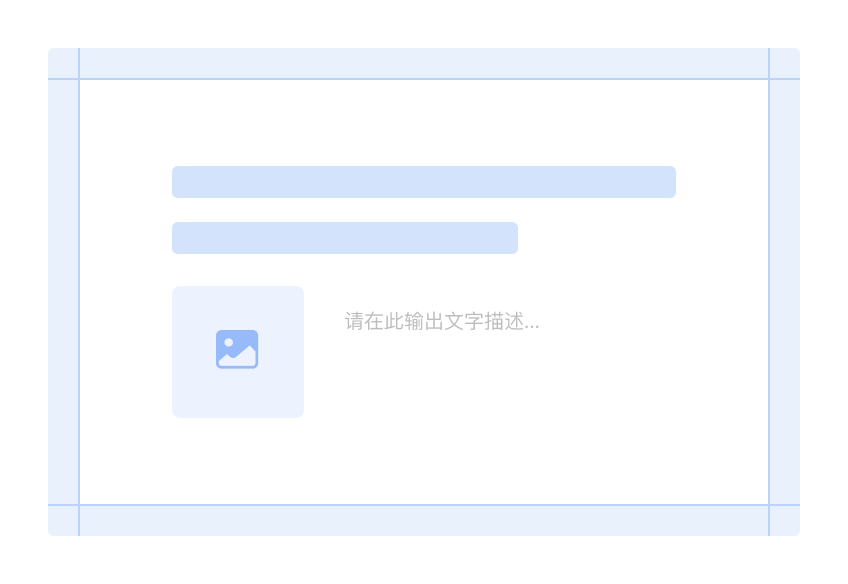Select the shorter blue subtitle bar
The height and width of the screenshot is (584, 848).
[x=345, y=238]
